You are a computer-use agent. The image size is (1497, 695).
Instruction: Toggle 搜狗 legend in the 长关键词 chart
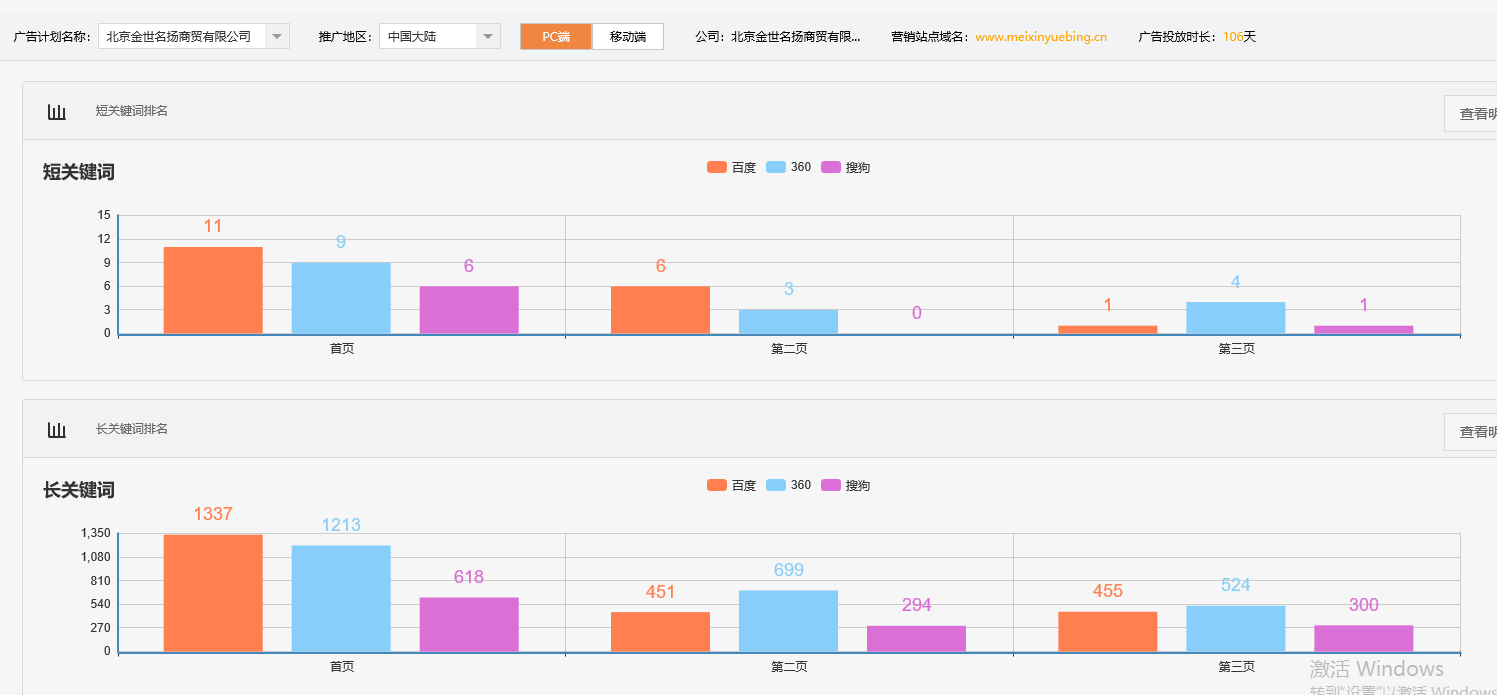point(846,486)
